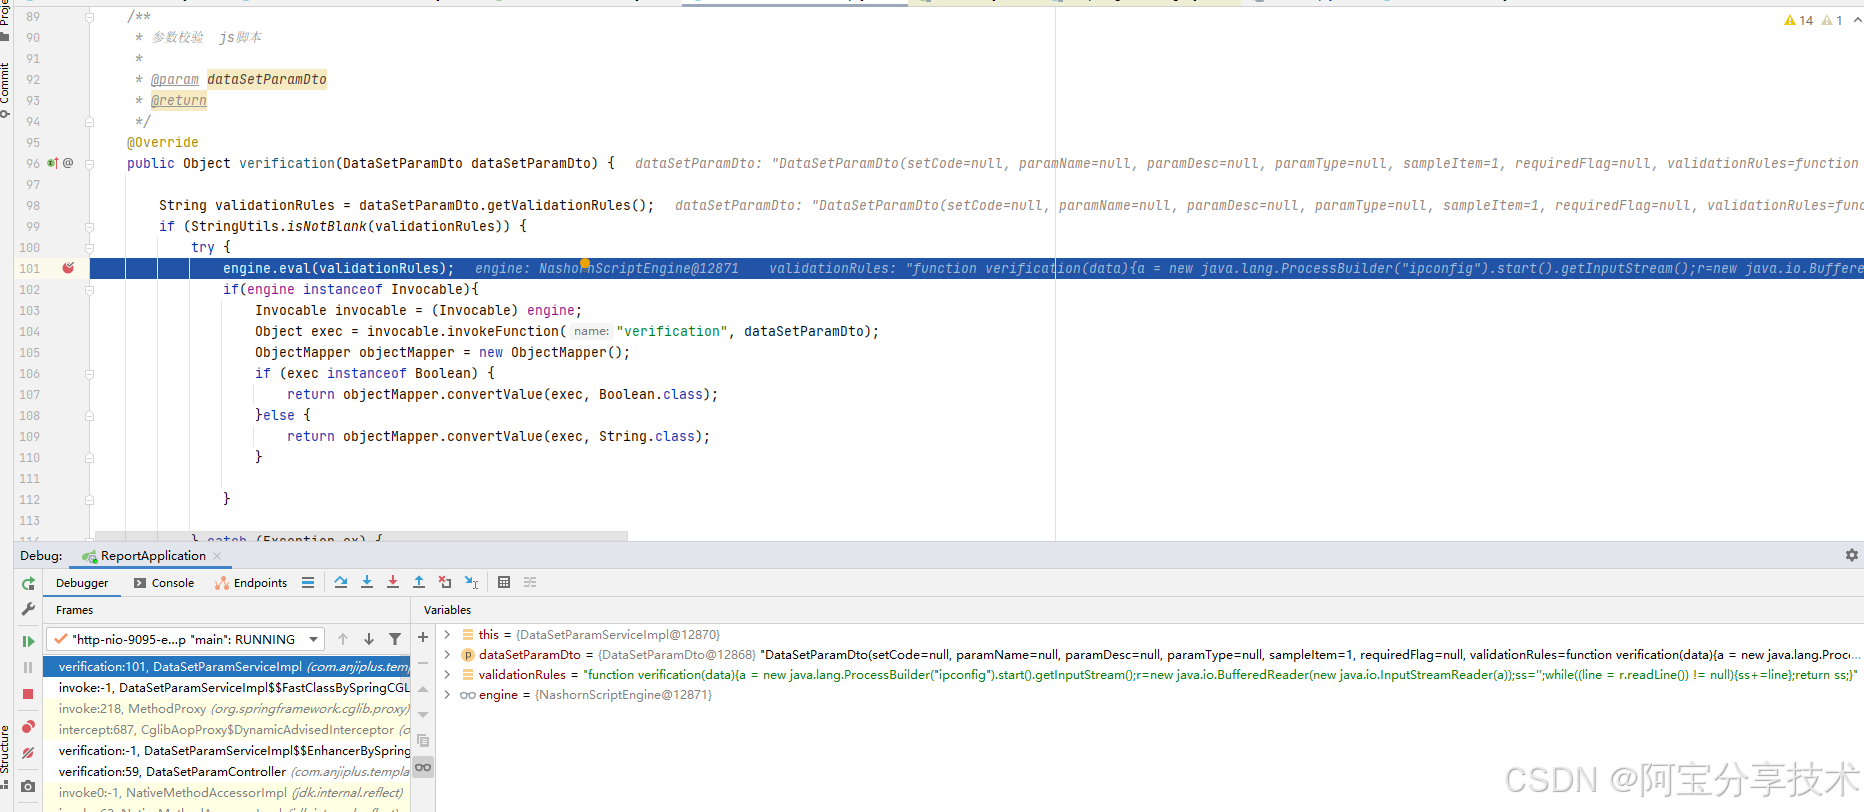Click the intention light bulb on line 101

585,263
